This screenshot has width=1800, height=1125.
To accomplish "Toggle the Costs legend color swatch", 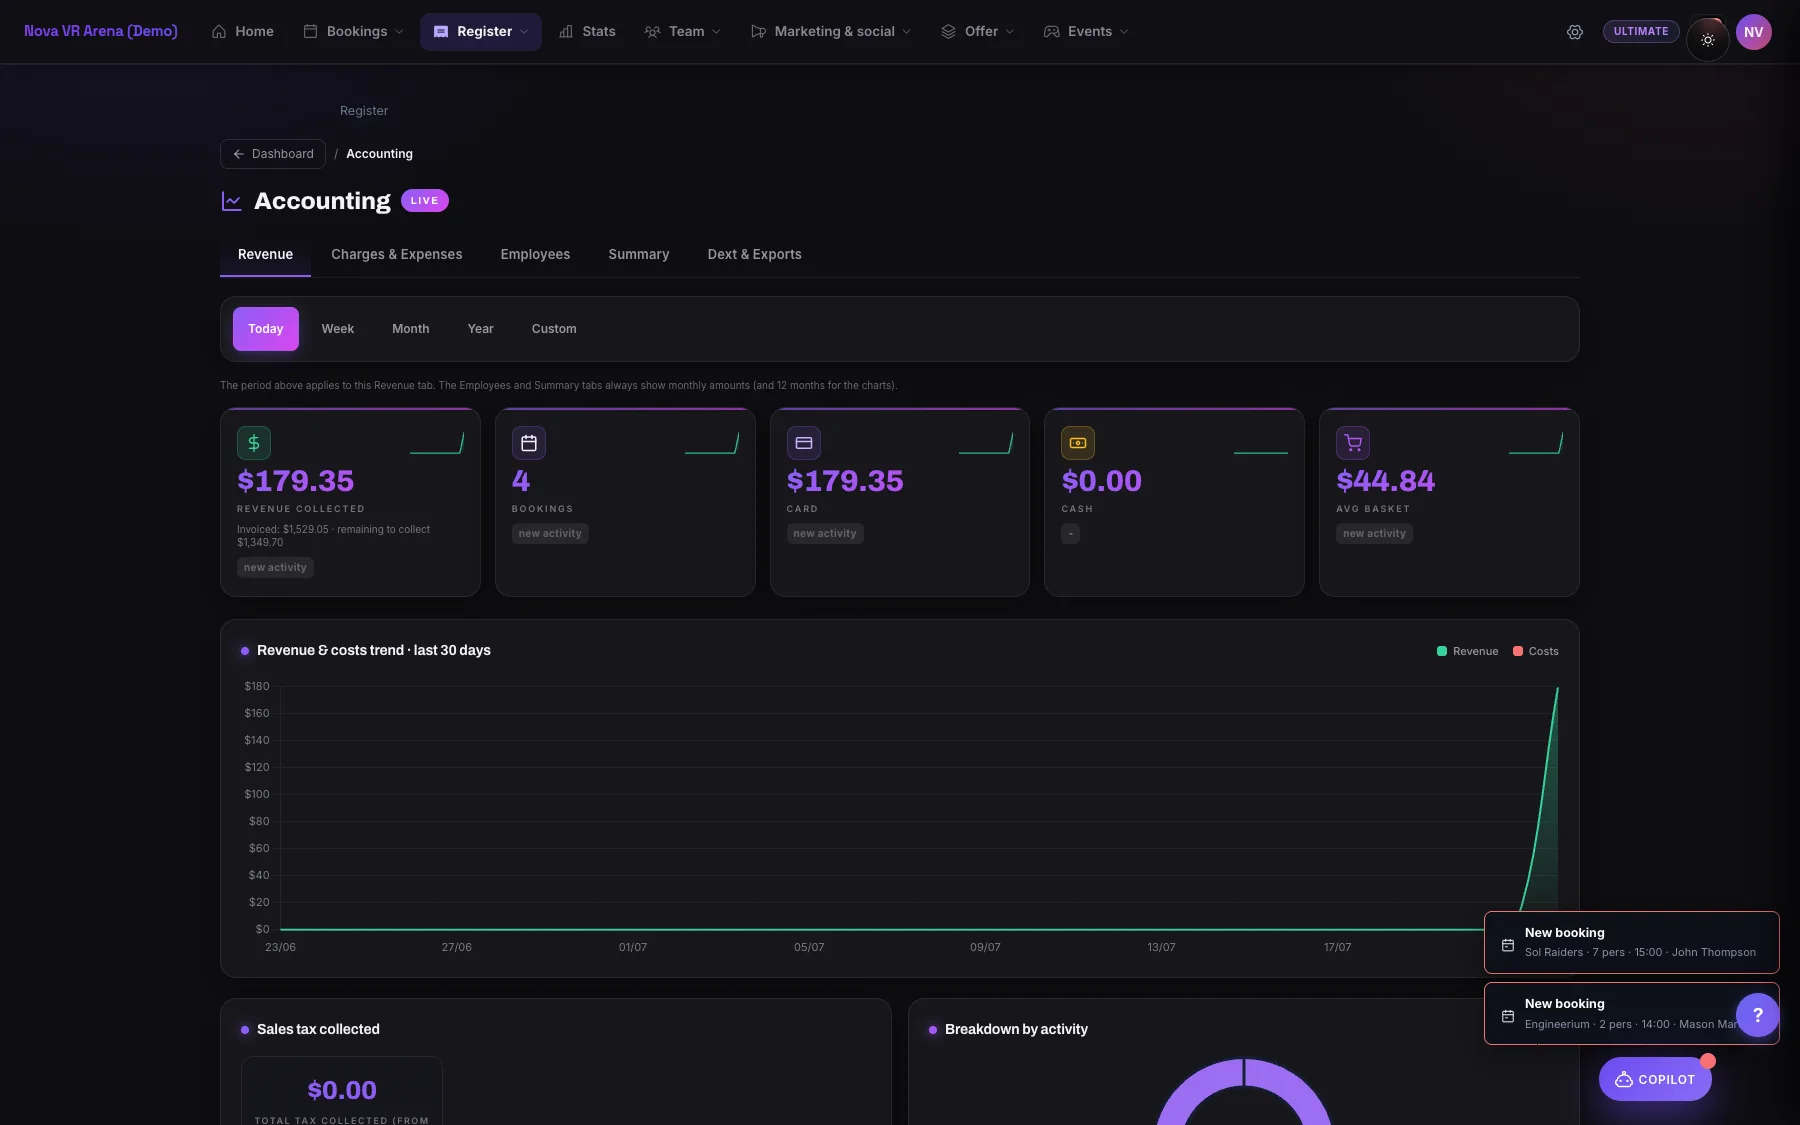I will click(x=1518, y=652).
